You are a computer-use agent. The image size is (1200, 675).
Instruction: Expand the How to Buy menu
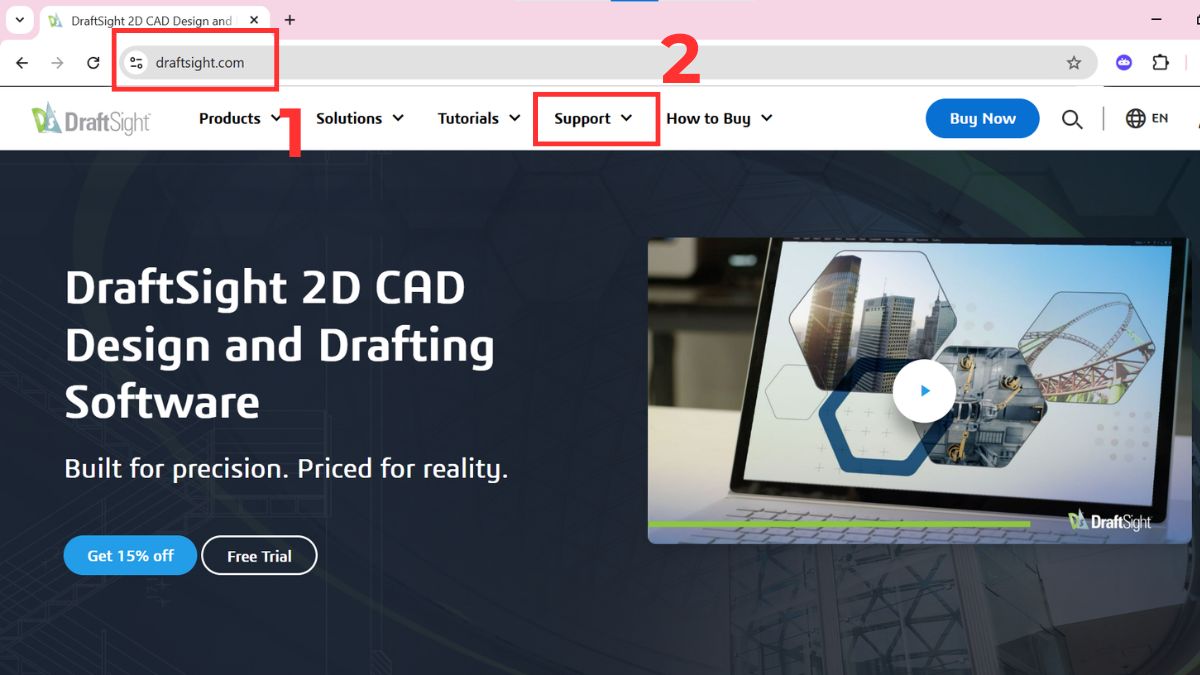click(720, 118)
